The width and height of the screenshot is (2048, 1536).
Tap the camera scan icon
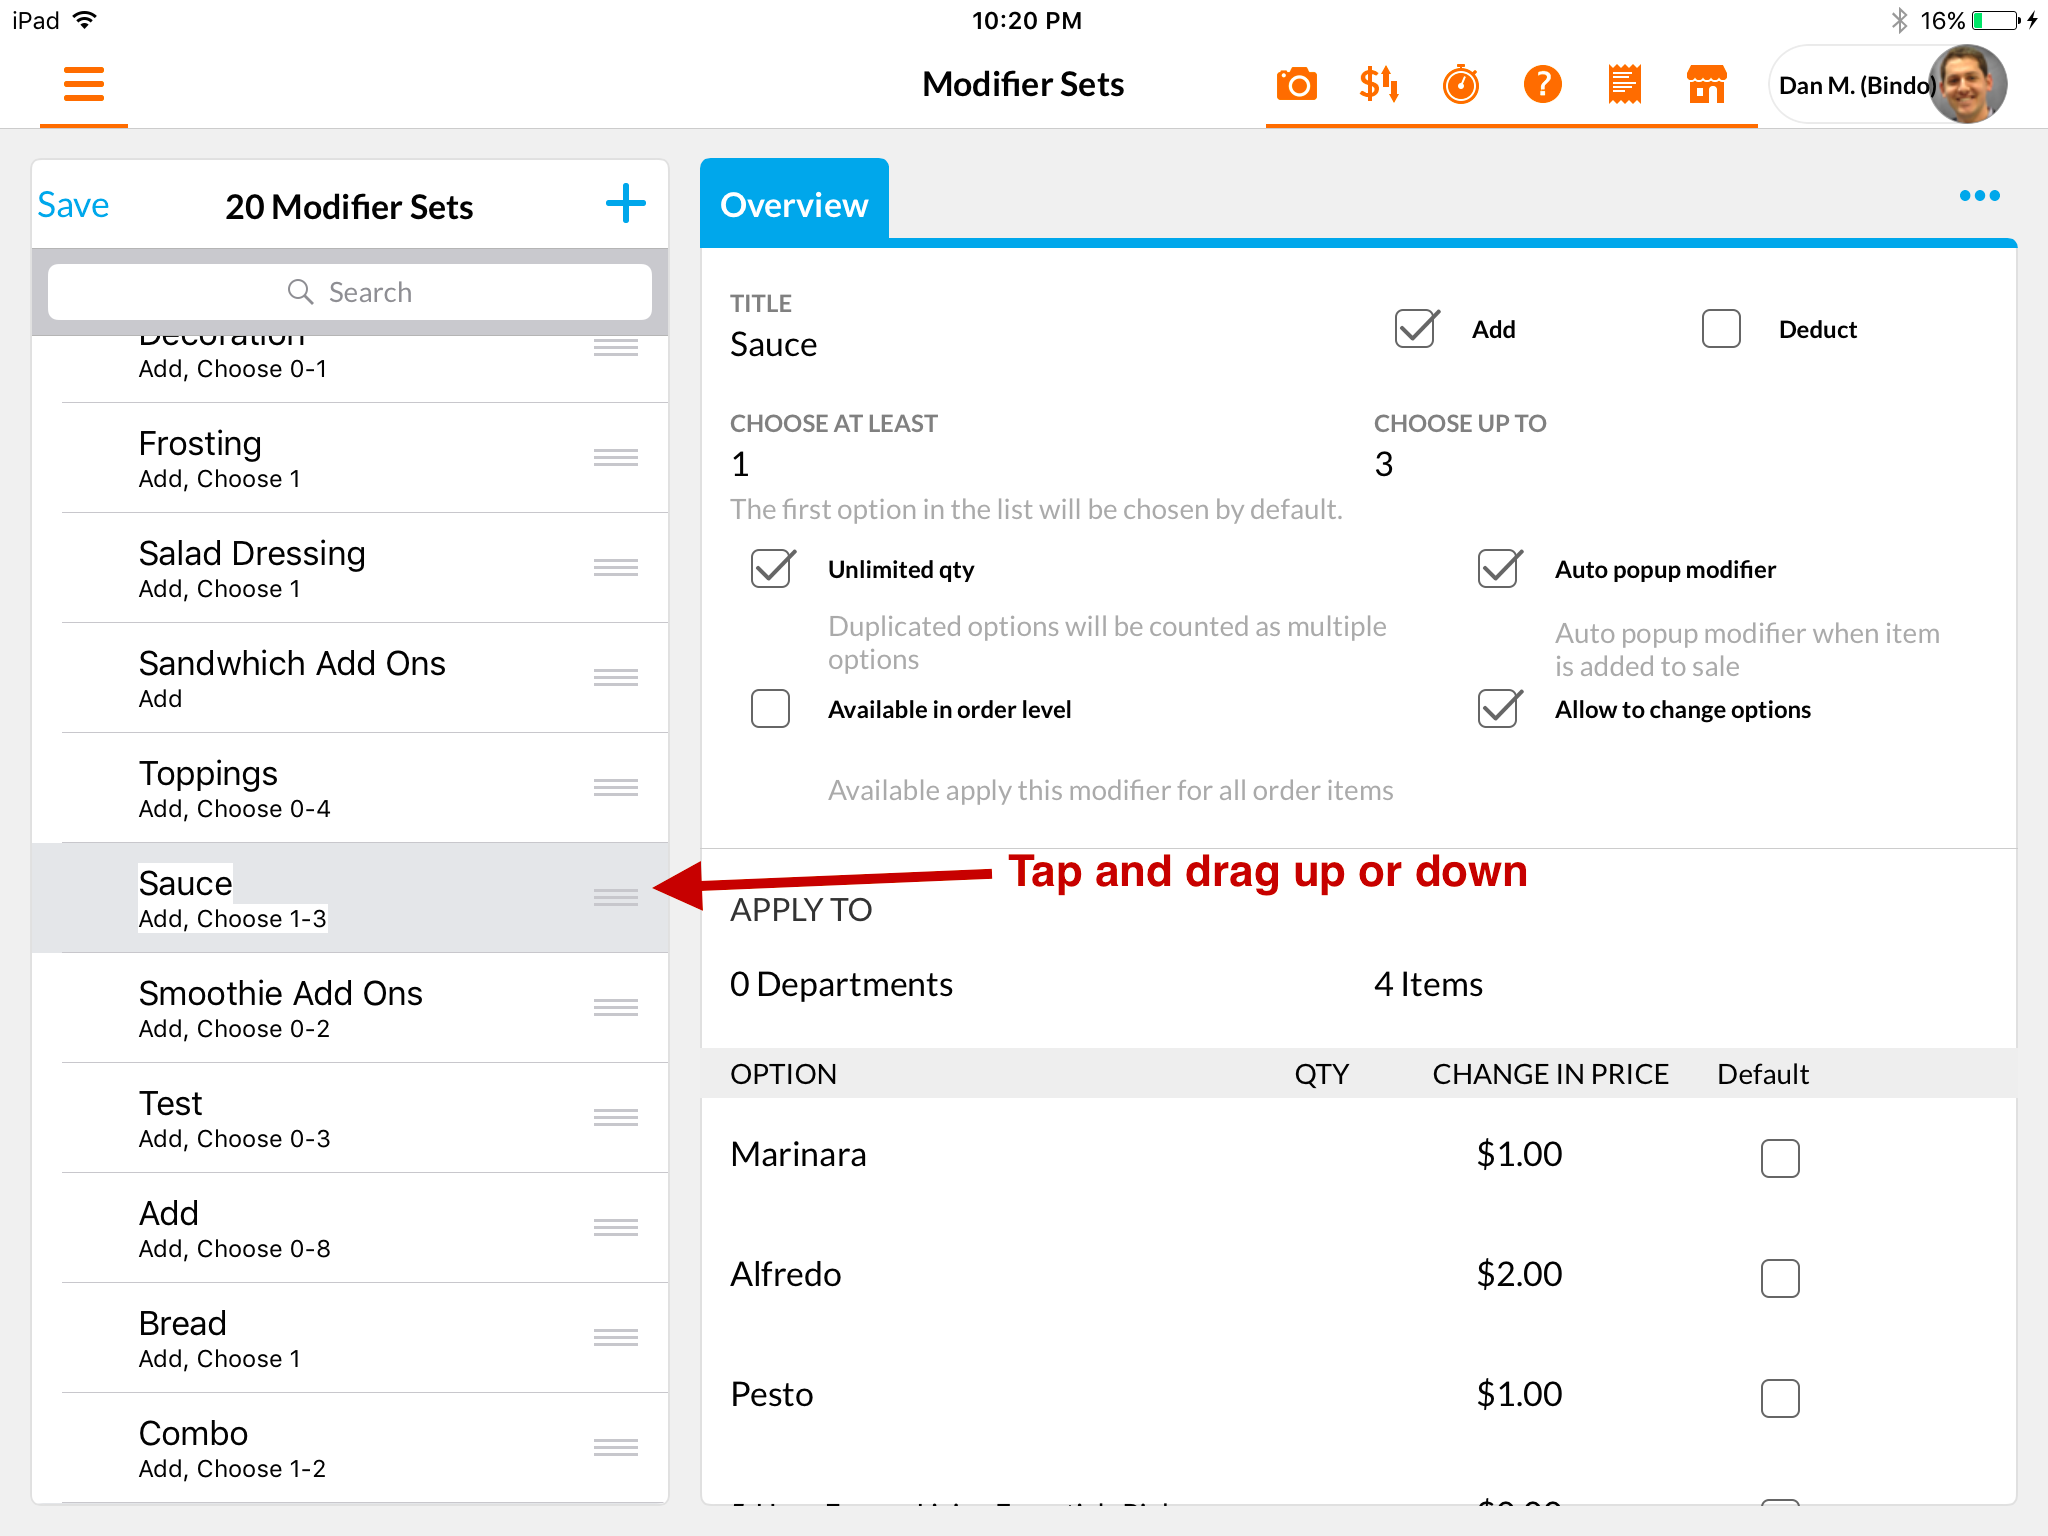tap(1296, 84)
